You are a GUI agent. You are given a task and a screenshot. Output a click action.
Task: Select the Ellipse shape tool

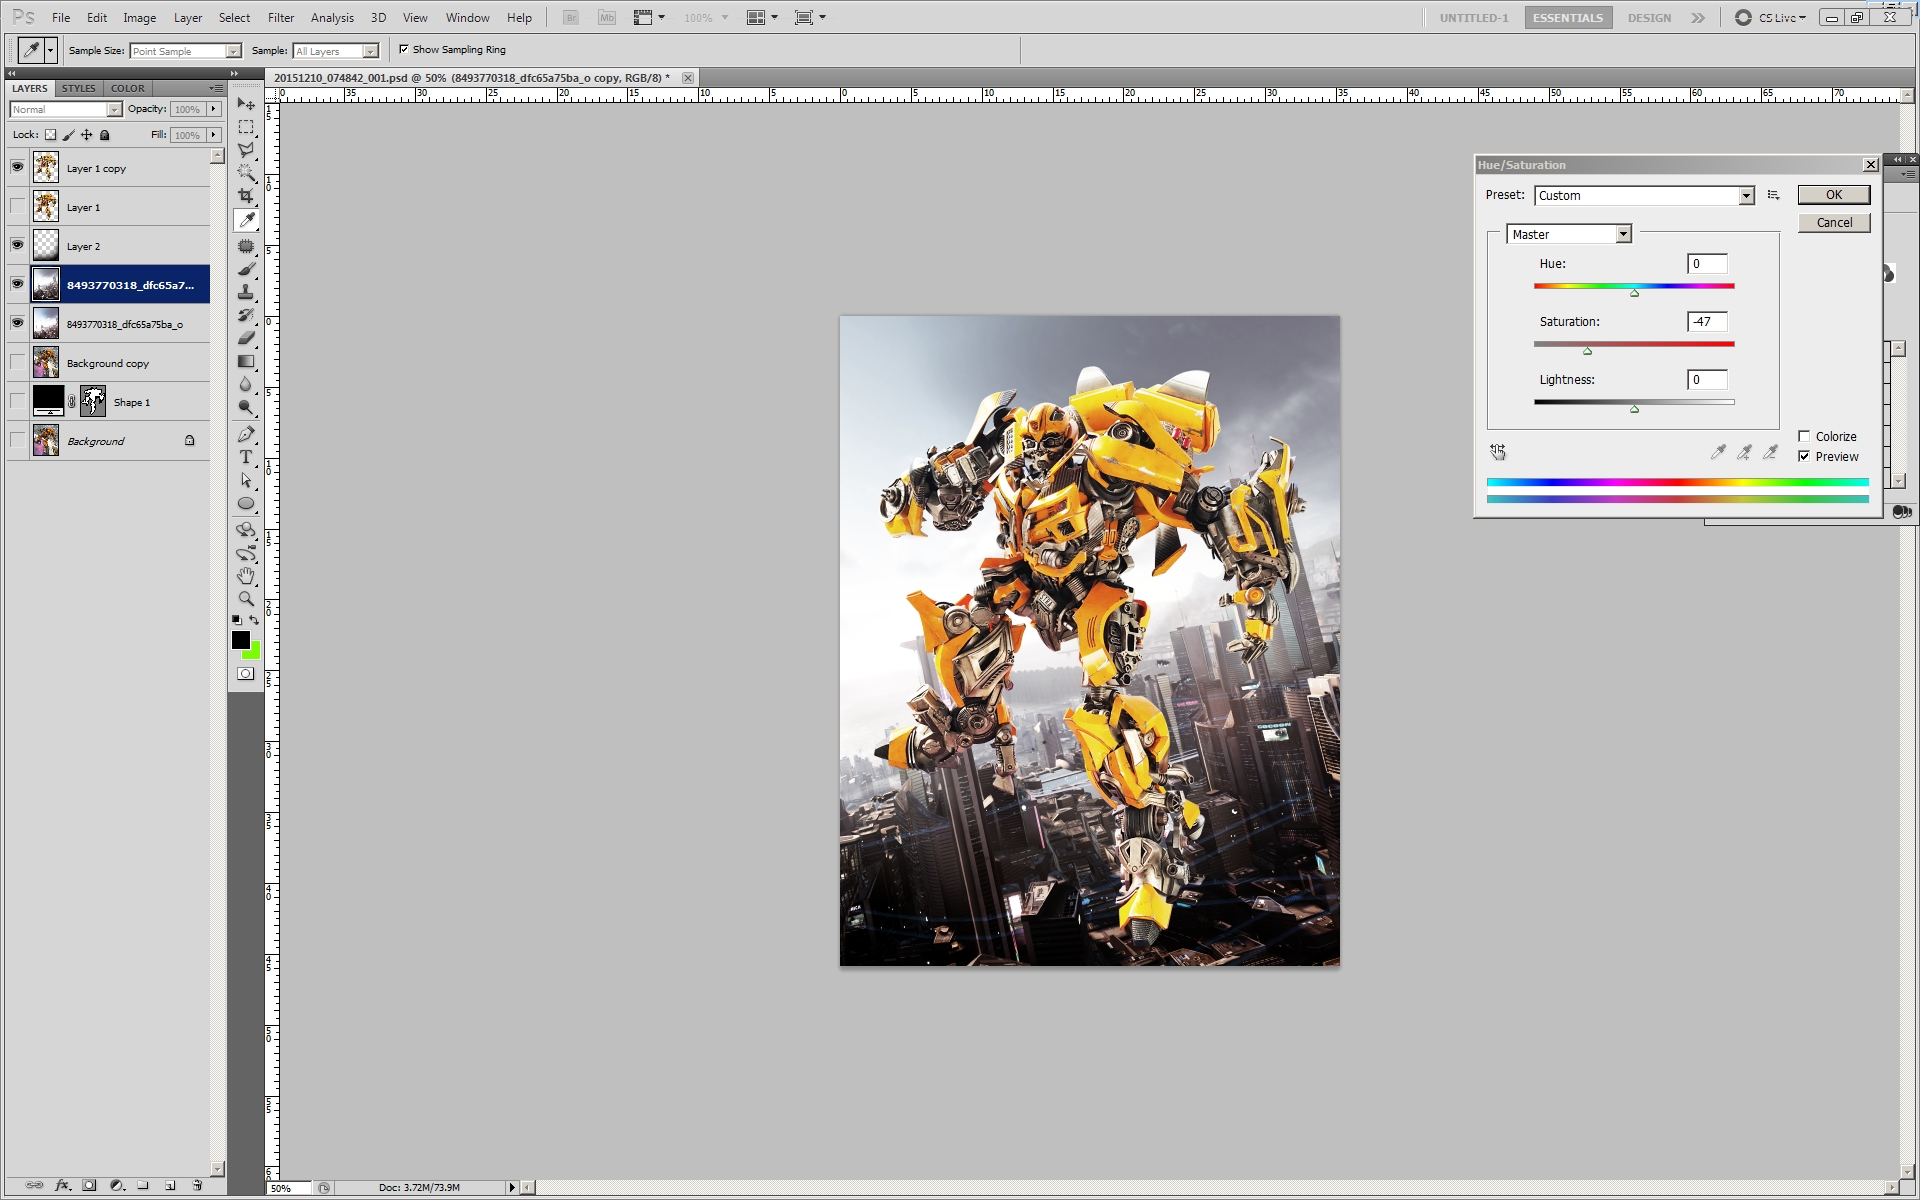pyautogui.click(x=246, y=503)
